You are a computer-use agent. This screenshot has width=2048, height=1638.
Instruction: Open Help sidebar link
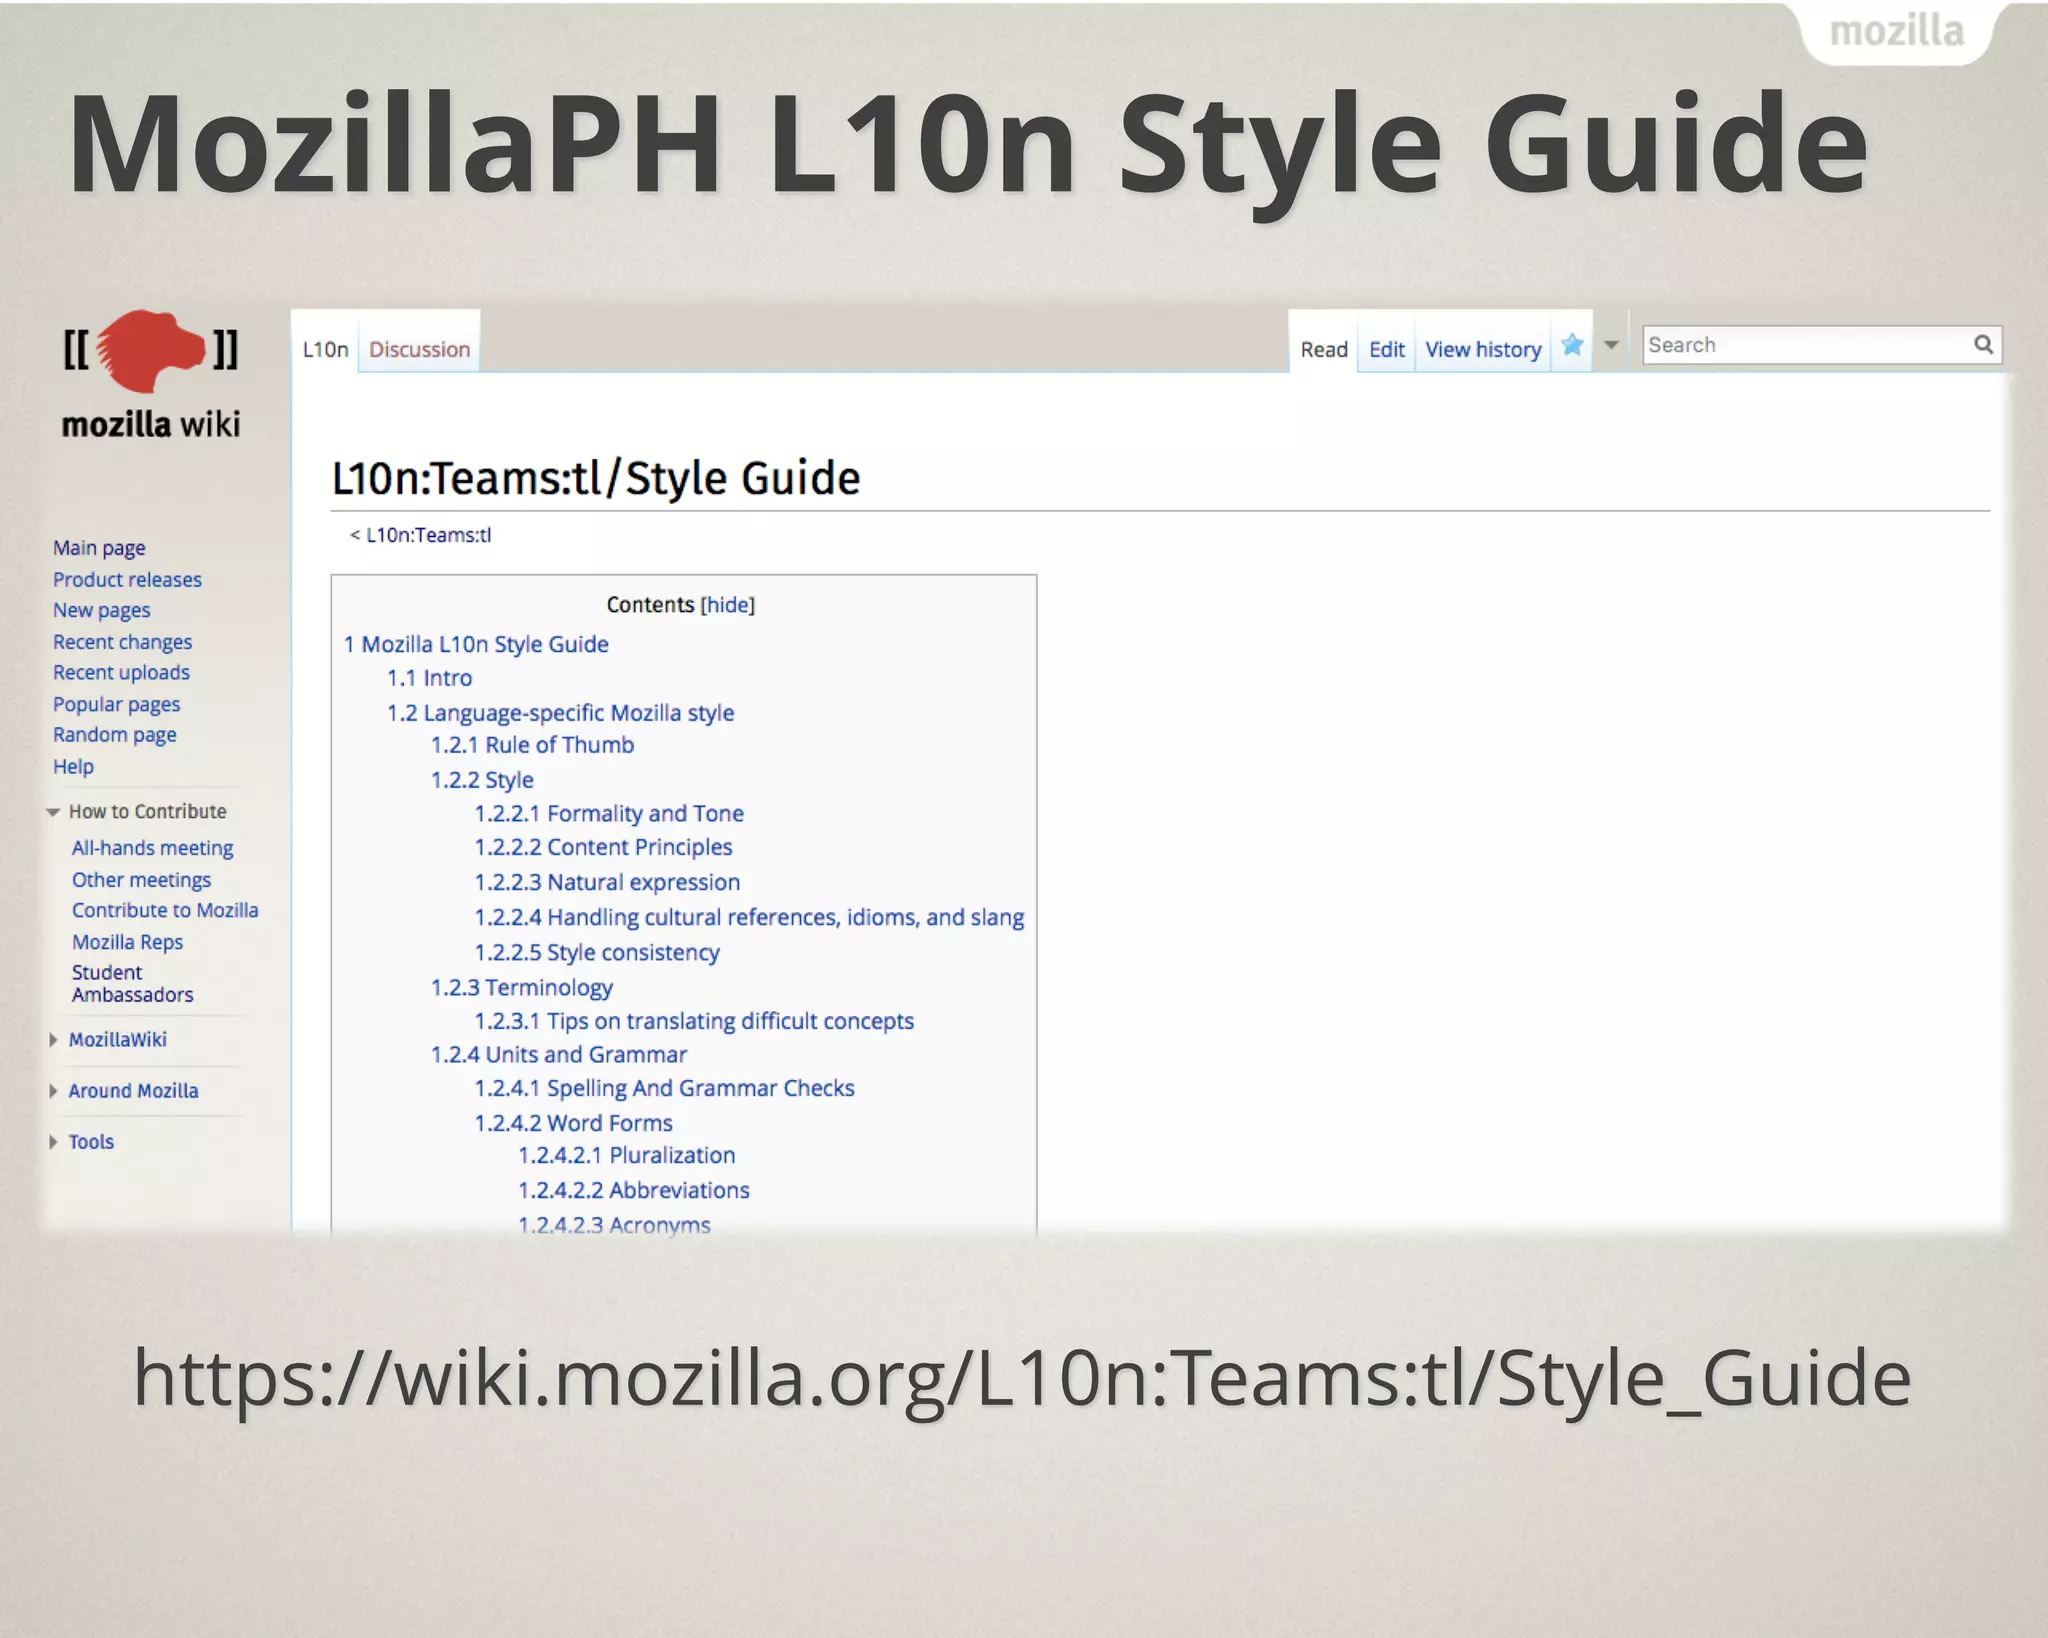pyautogui.click(x=73, y=767)
